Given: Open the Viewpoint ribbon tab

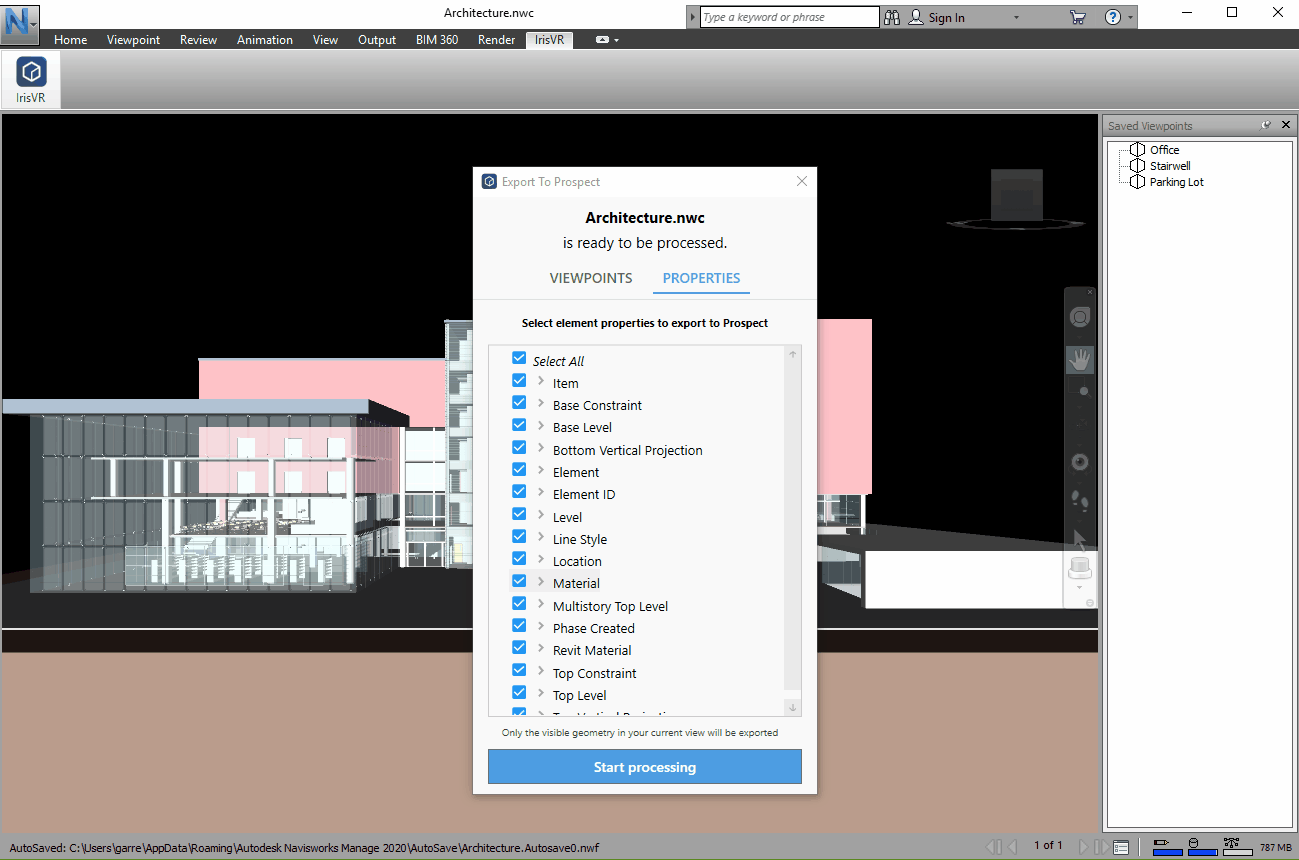Looking at the screenshot, I should [133, 40].
